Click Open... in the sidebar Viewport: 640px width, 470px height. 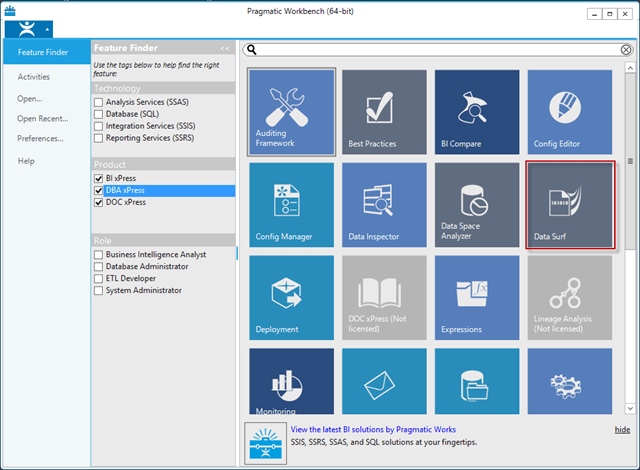point(29,98)
